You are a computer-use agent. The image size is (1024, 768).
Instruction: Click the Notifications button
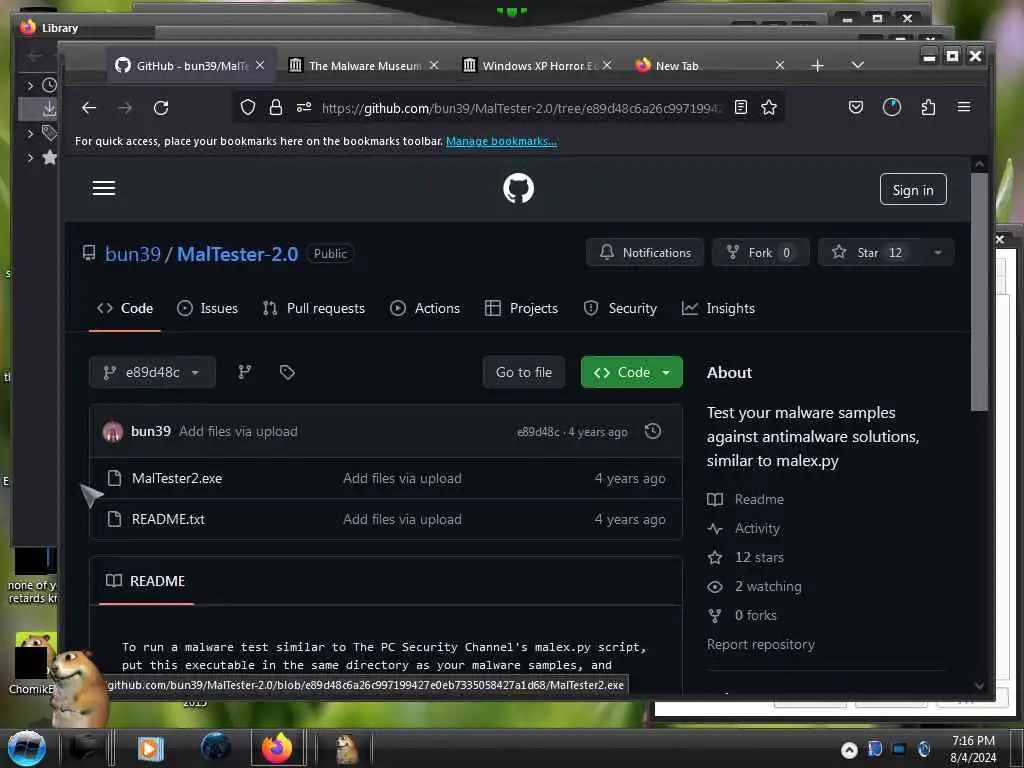tap(645, 253)
